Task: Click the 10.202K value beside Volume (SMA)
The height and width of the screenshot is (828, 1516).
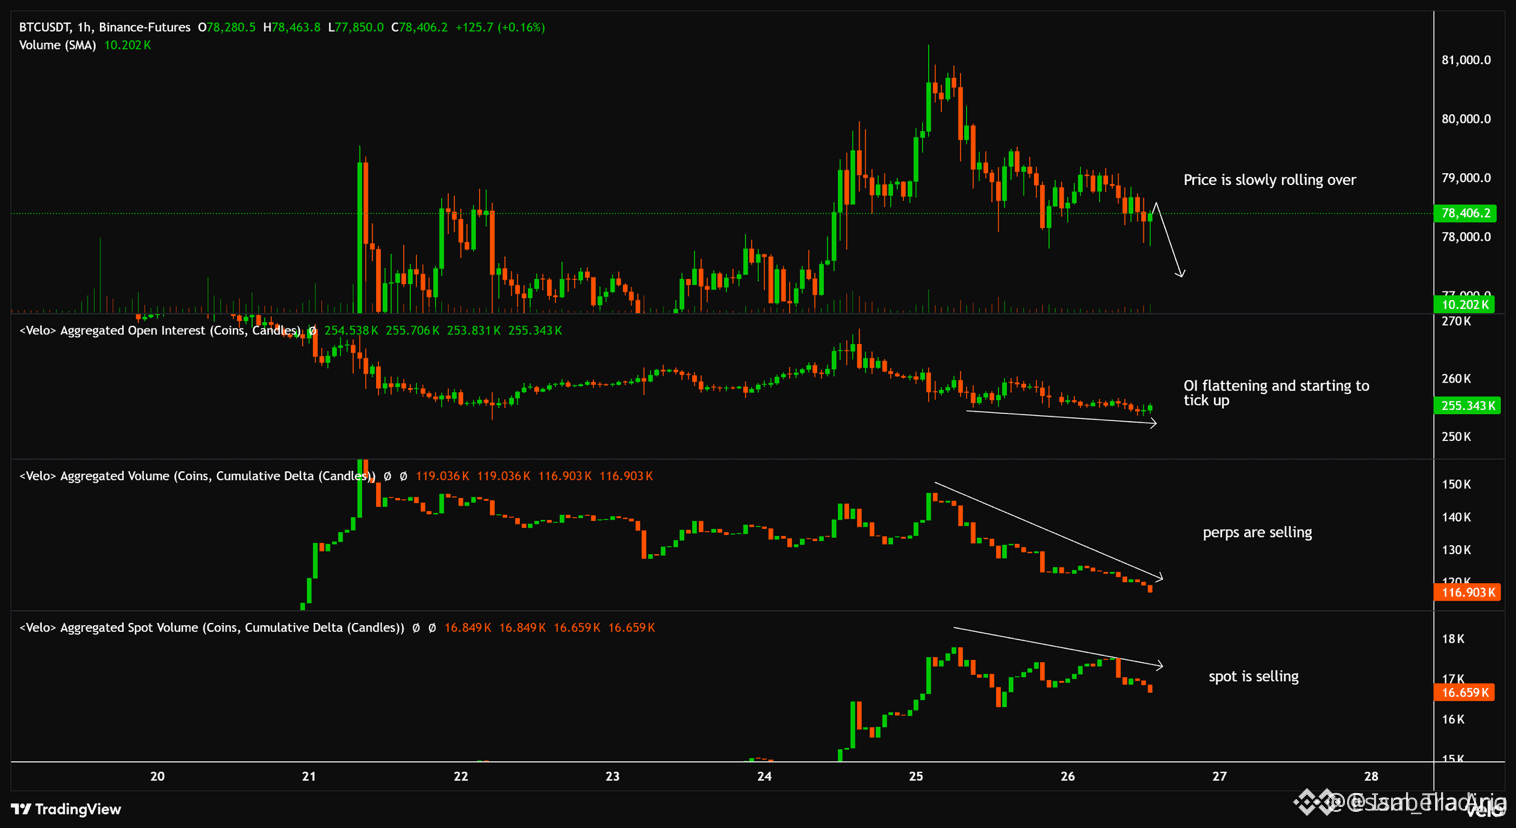Action: point(128,45)
